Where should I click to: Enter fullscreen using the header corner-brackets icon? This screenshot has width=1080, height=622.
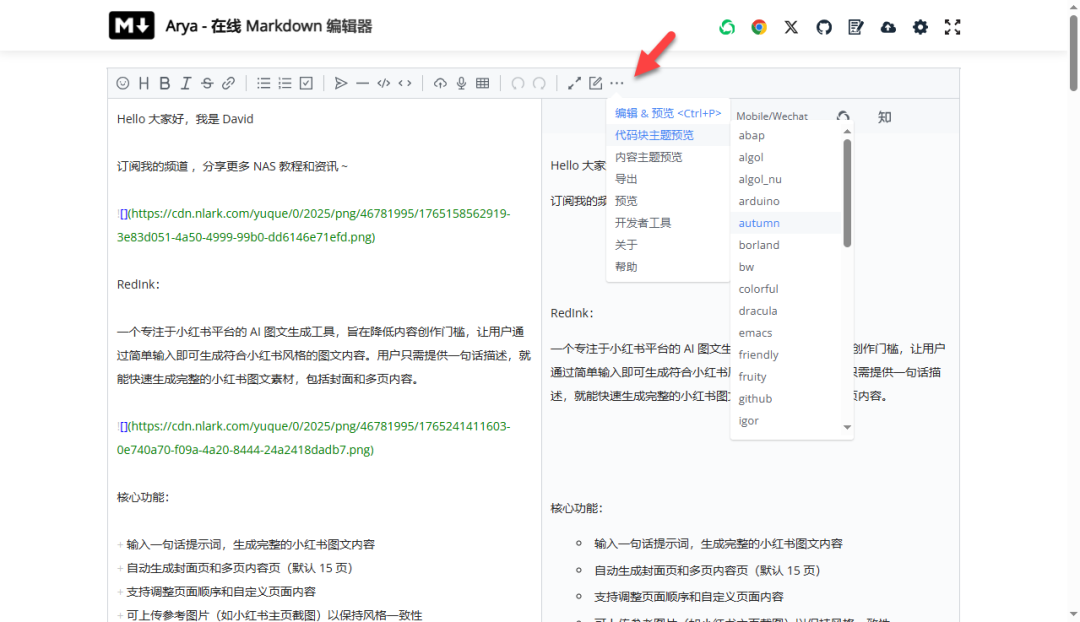[x=953, y=27]
